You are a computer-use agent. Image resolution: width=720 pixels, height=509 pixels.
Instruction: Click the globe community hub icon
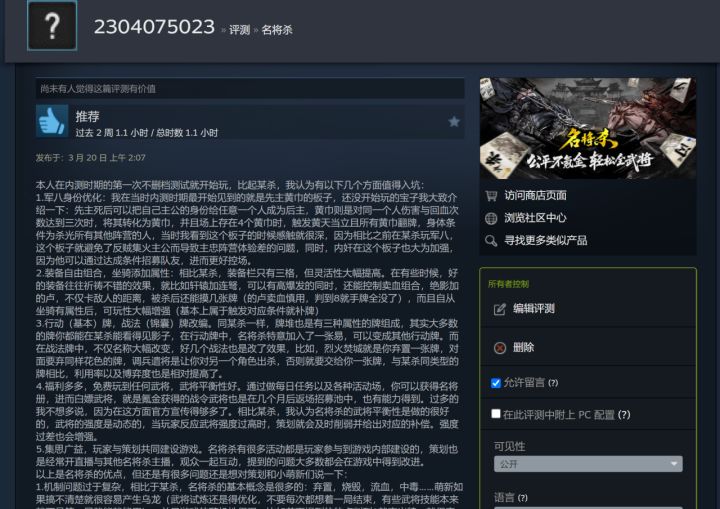[491, 218]
